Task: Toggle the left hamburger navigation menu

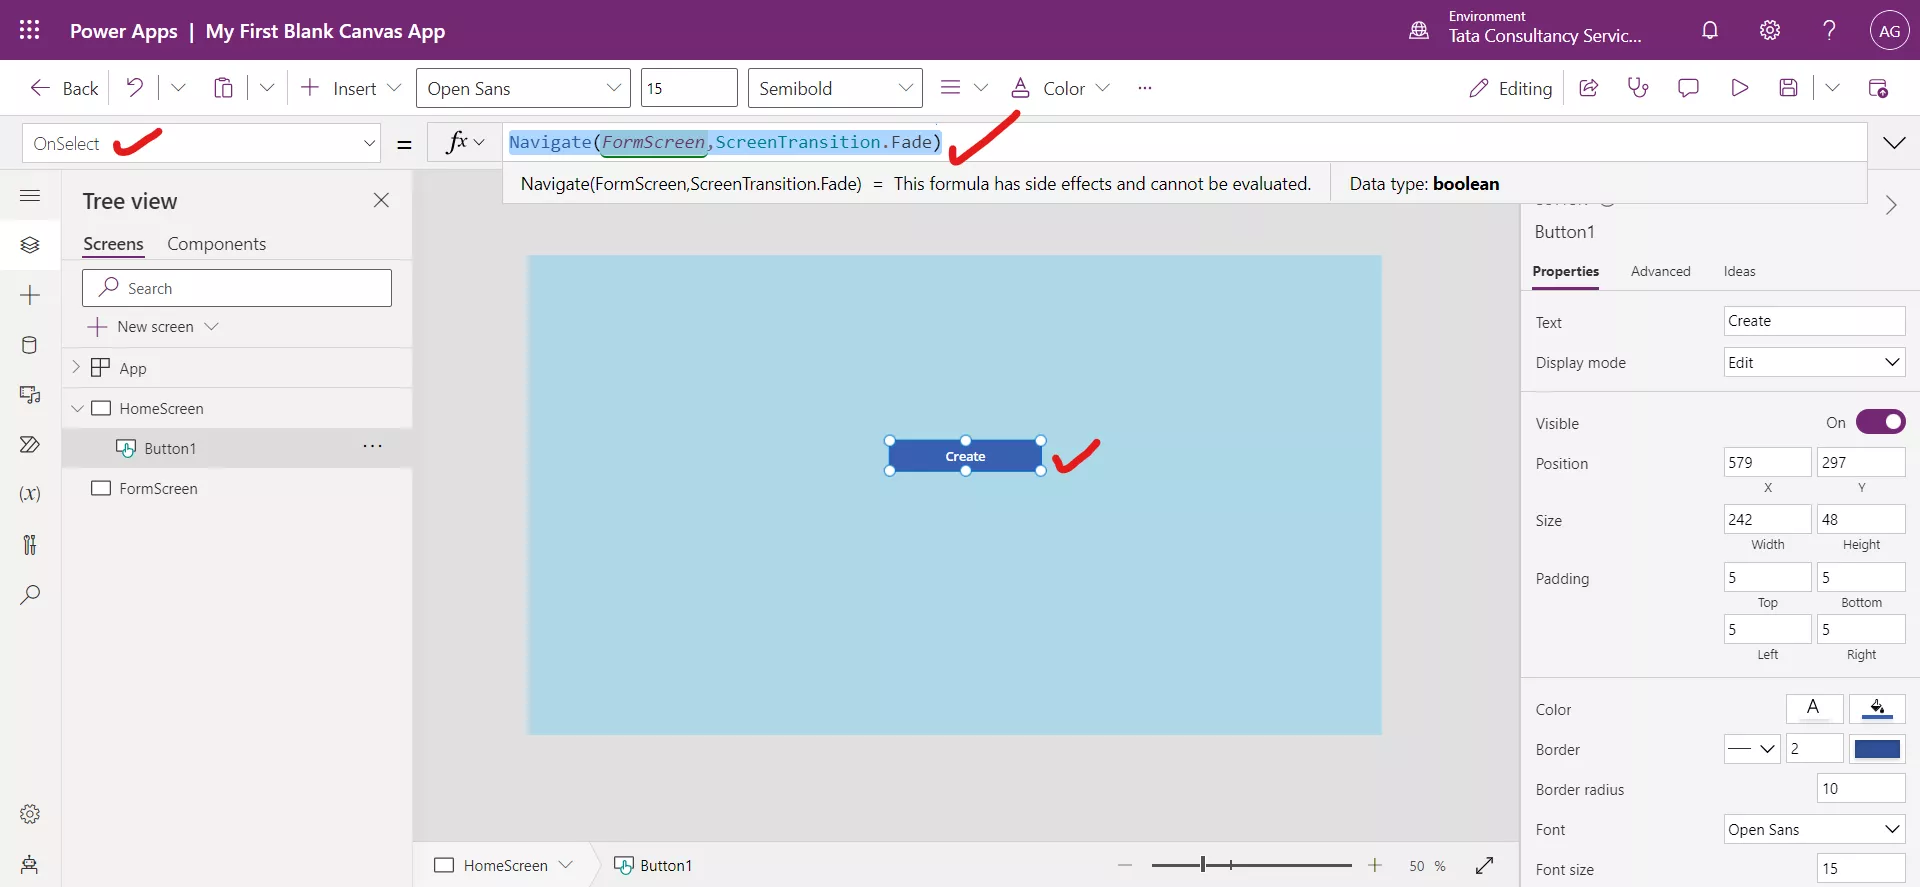Action: [x=30, y=196]
